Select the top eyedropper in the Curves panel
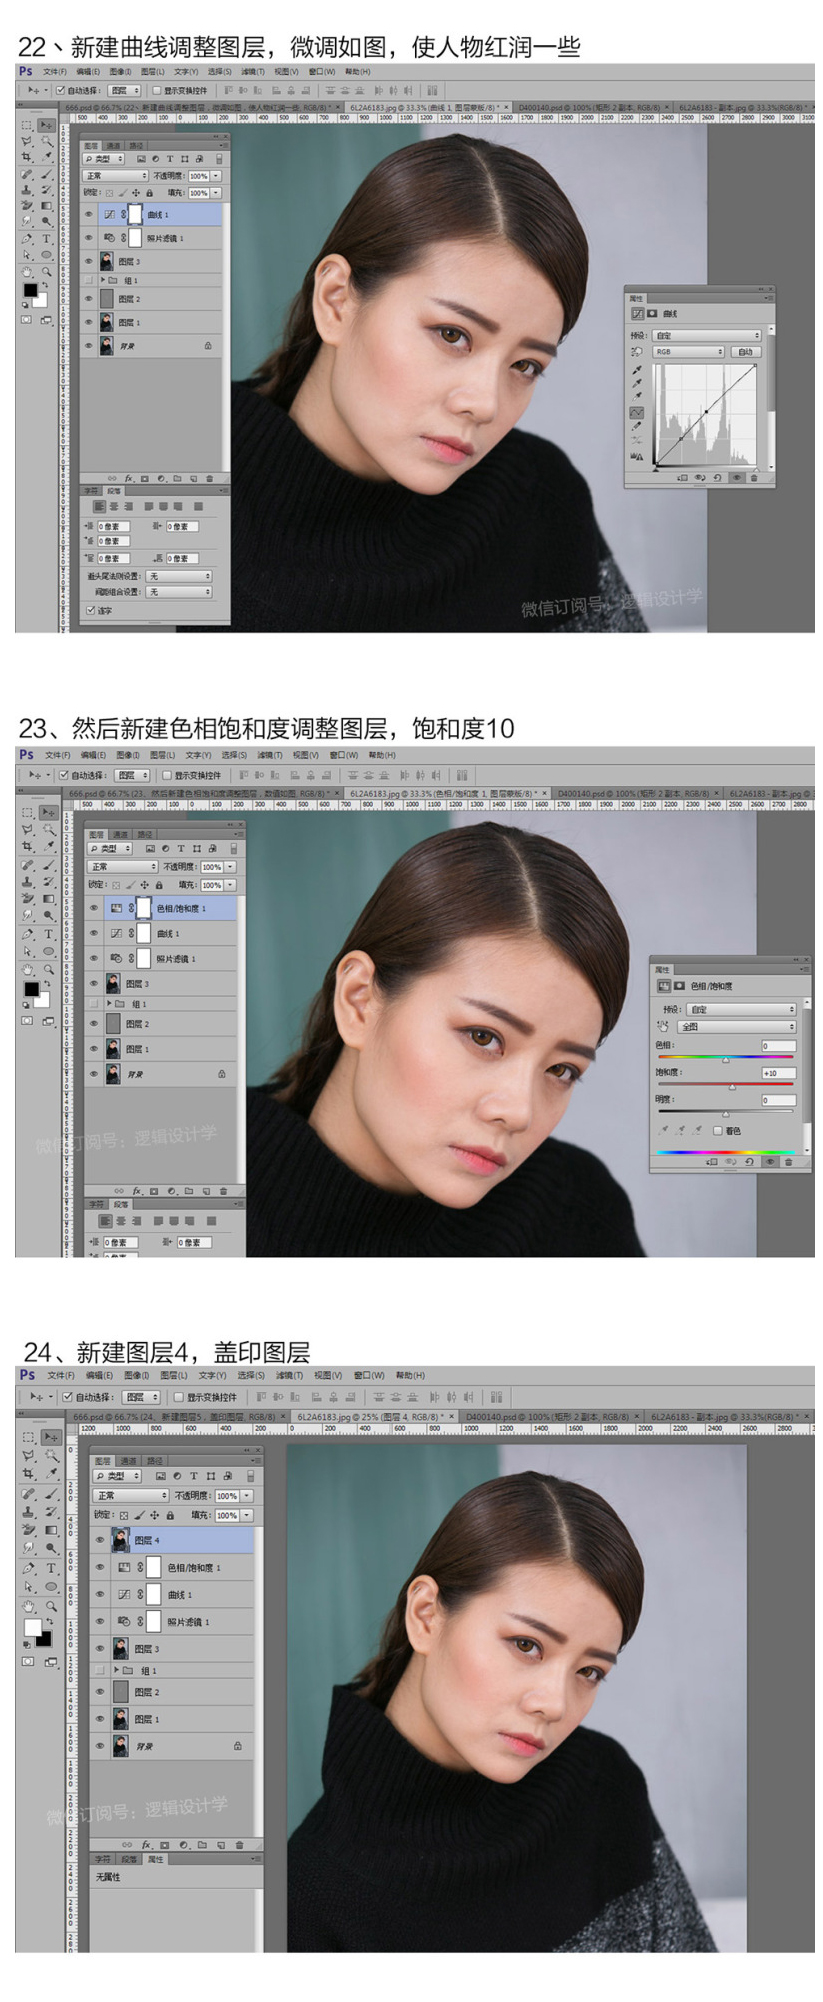Screen dimensions: 823x2002 (637, 369)
